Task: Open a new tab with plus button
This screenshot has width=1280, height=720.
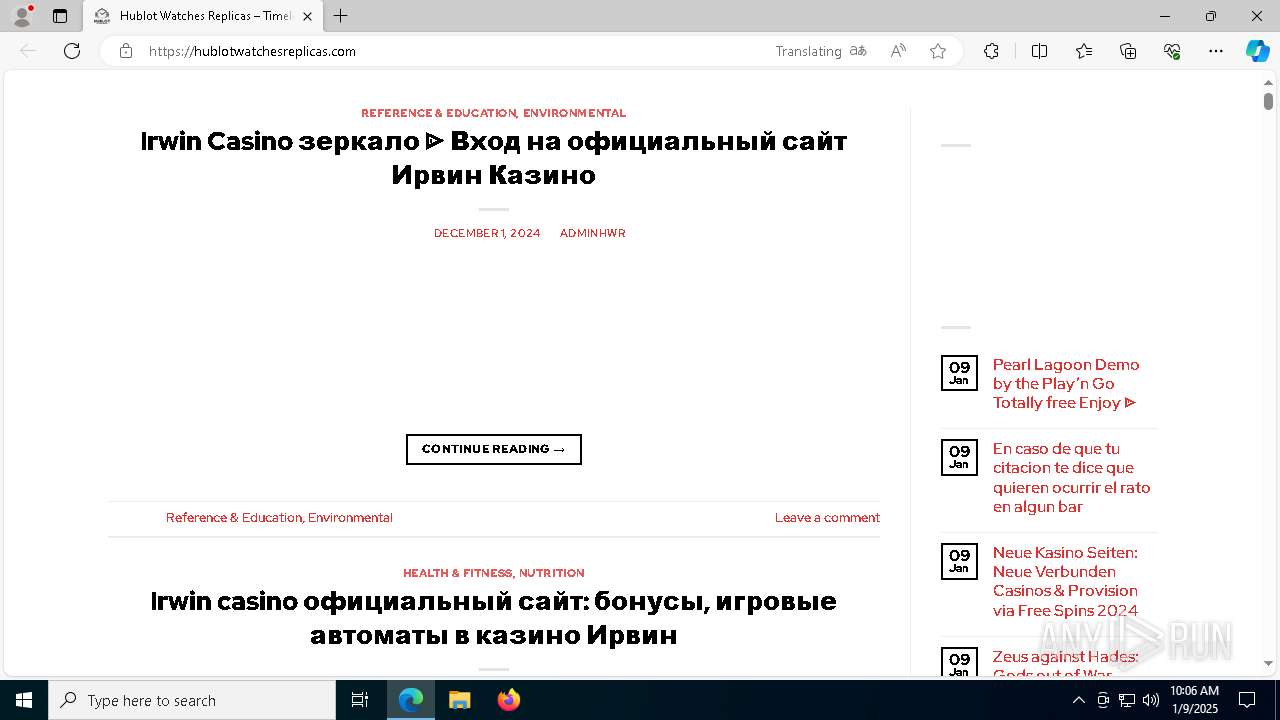Action: coord(341,16)
